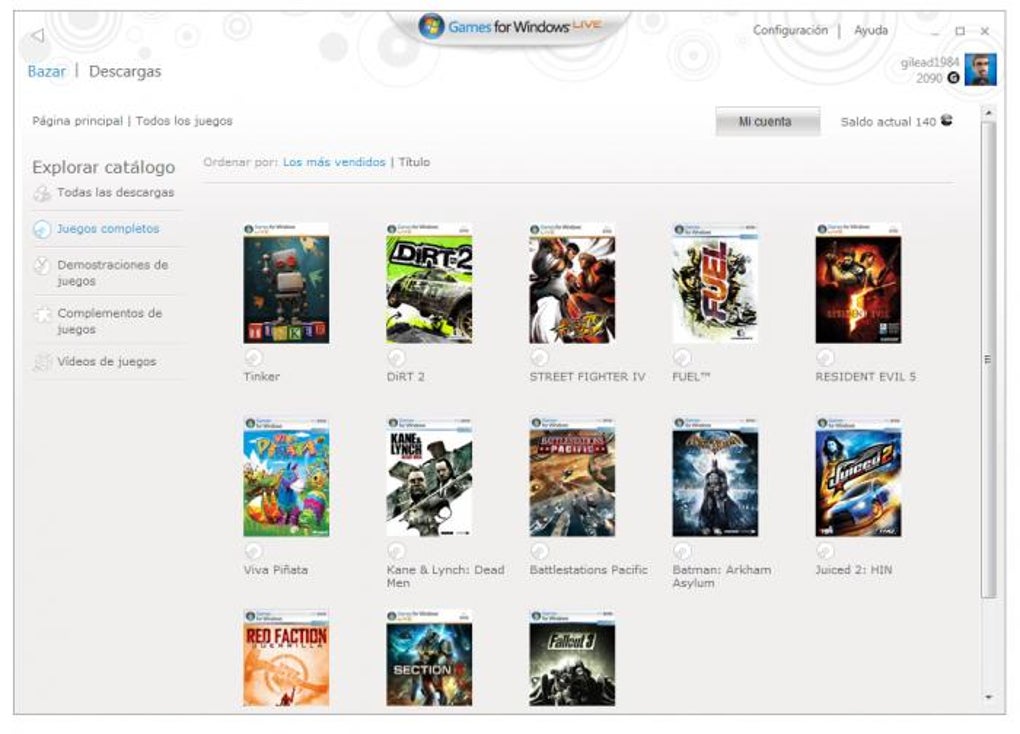Click the disc icon under Kane & Lynch cover

coord(396,551)
